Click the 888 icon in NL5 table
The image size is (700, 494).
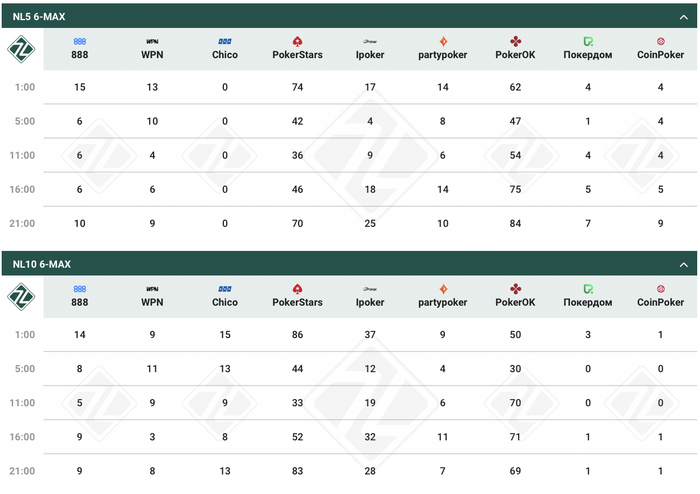(80, 41)
